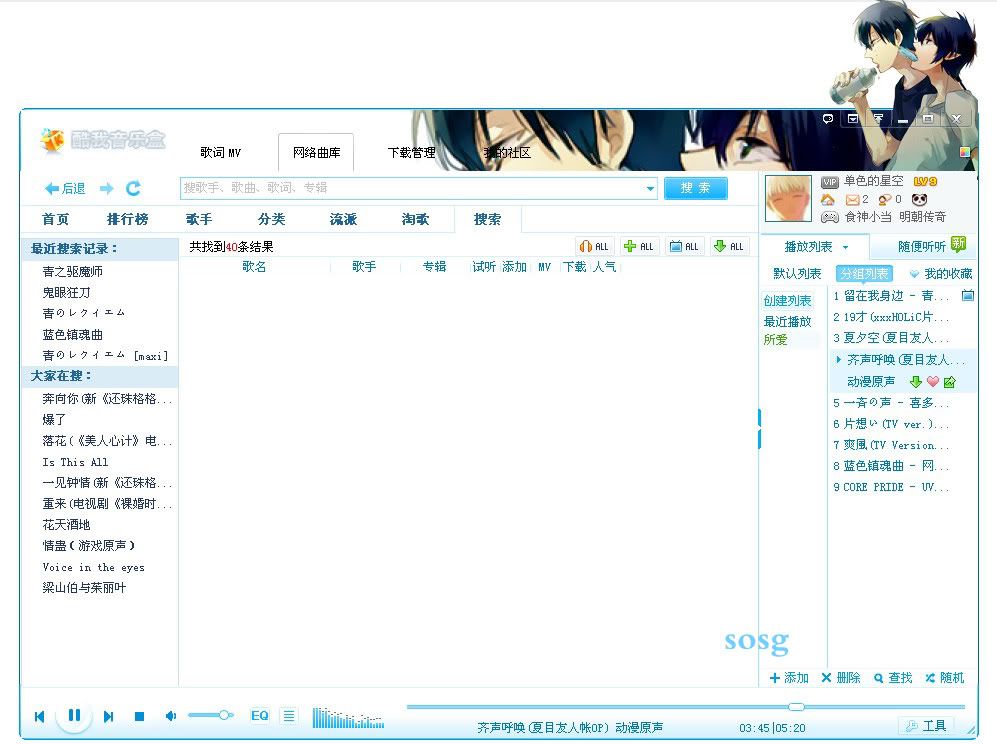This screenshot has width=997, height=744.
Task: Open the 明朝传奇 game link
Action: coord(922,217)
